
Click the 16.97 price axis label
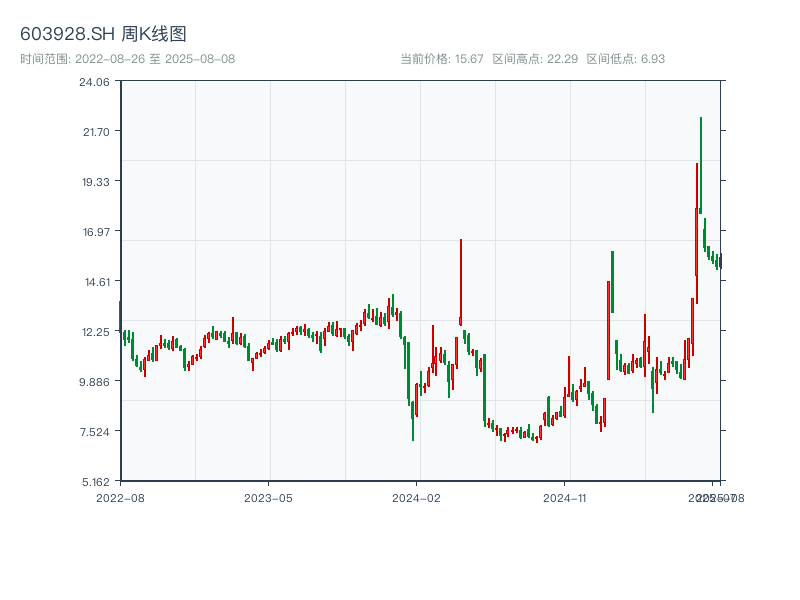click(95, 232)
